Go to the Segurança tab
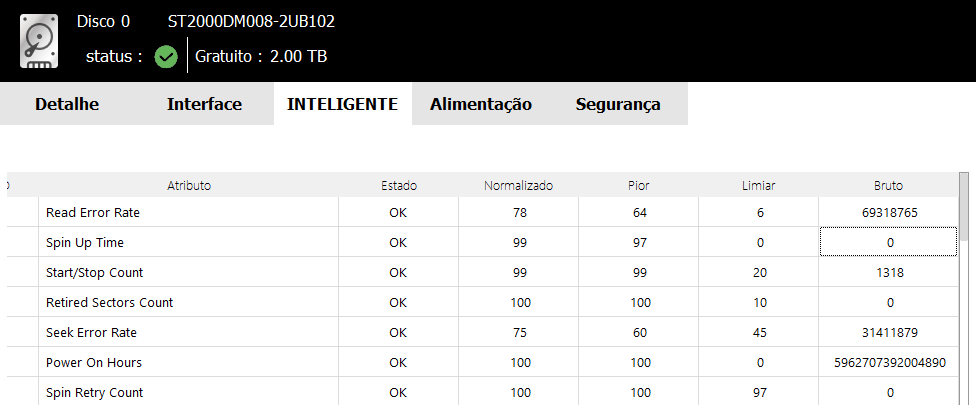This screenshot has width=976, height=405. pos(618,104)
